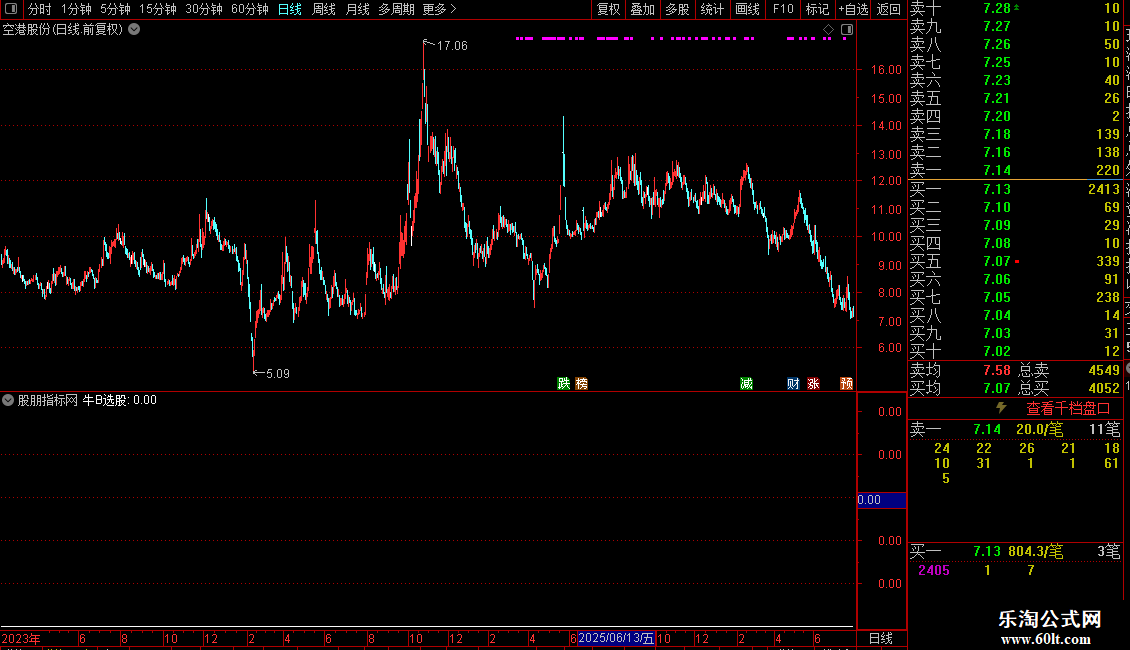Viewport: 1130px width, 650px height.
Task: Click the green 跌 event marker
Action: (x=564, y=383)
